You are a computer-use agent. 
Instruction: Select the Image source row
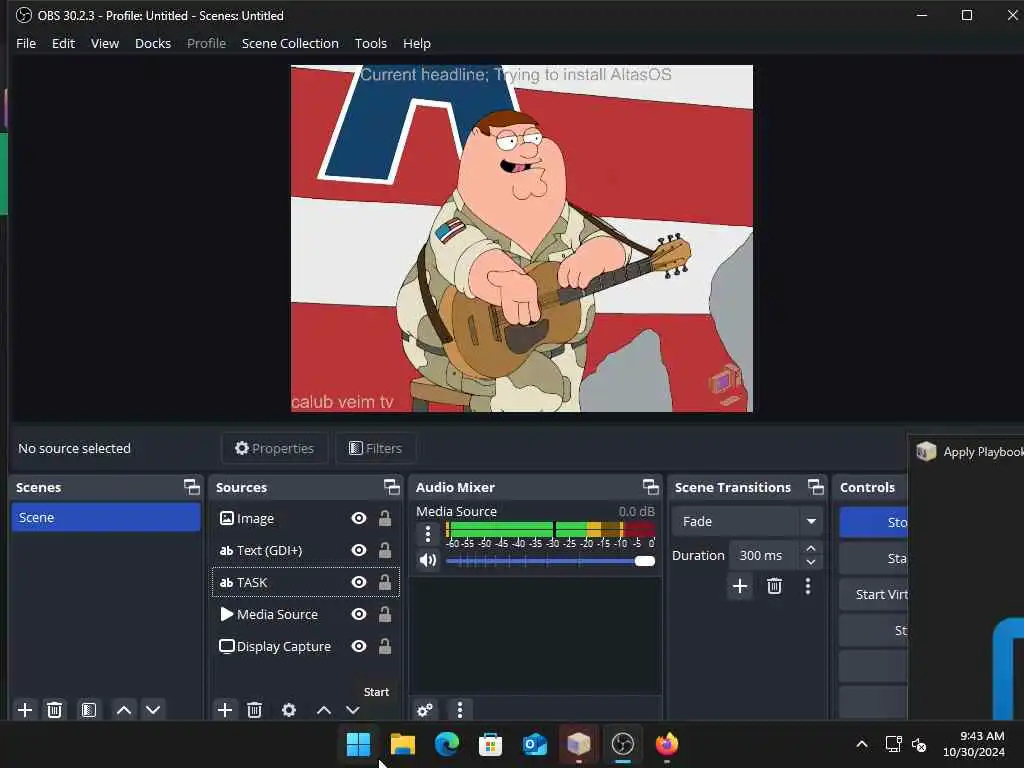[306, 519]
